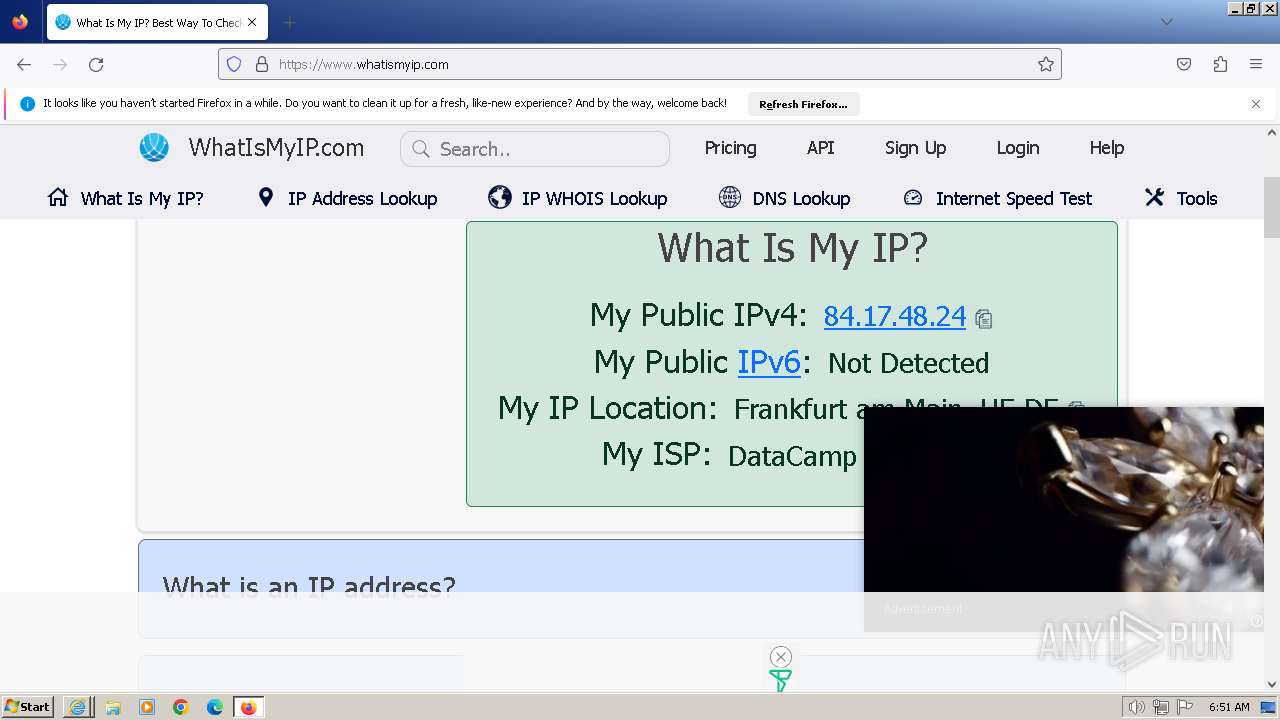Open a new browser tab
Image resolution: width=1280 pixels, height=720 pixels.
[x=289, y=22]
